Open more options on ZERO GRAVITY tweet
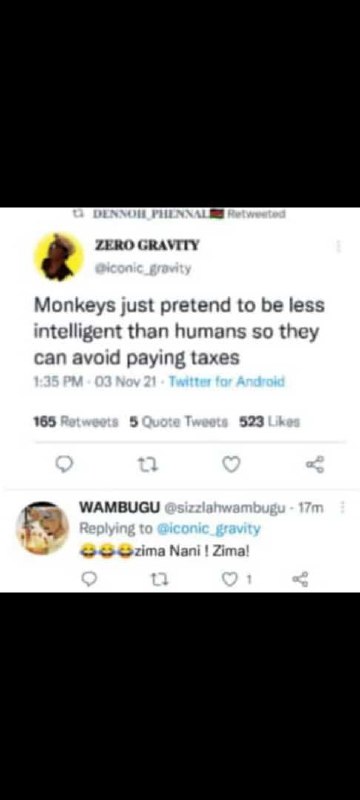The height and width of the screenshot is (800, 360). 338,246
